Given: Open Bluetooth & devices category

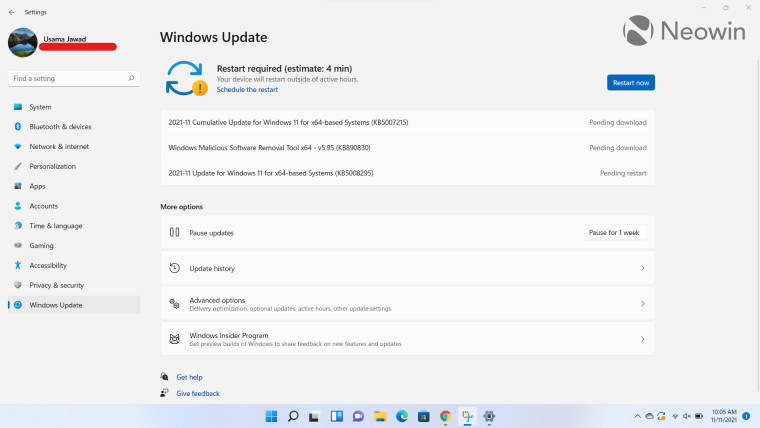Looking at the screenshot, I should tap(74, 127).
